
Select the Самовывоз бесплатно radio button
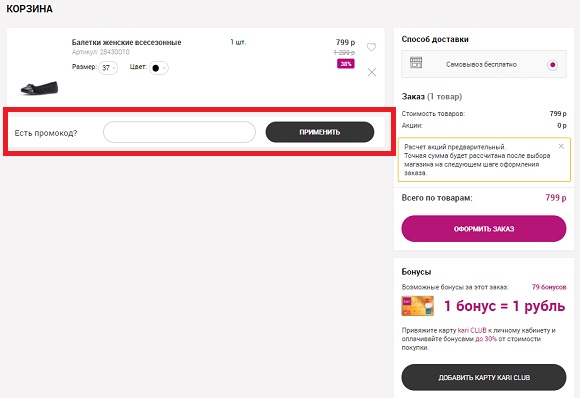tap(553, 65)
